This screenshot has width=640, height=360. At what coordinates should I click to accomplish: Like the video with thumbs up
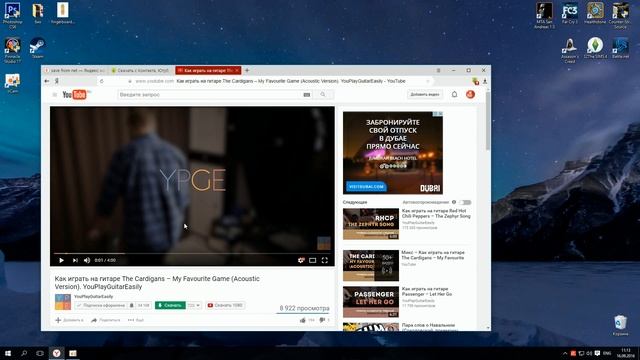point(303,320)
